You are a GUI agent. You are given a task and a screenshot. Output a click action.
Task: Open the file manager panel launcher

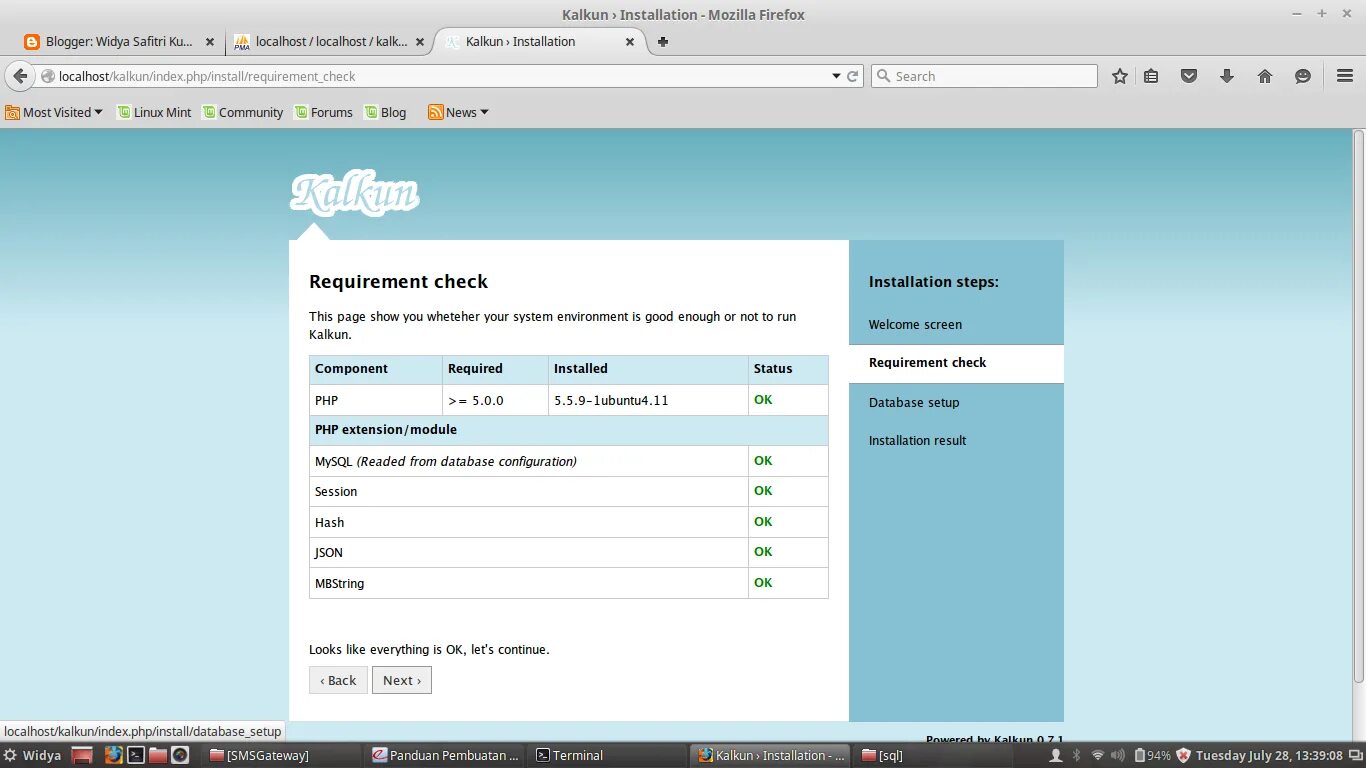(x=158, y=755)
